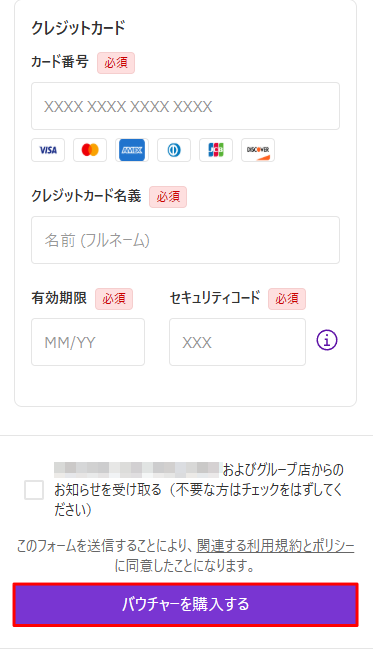Select the JCB card brand icon

216,150
